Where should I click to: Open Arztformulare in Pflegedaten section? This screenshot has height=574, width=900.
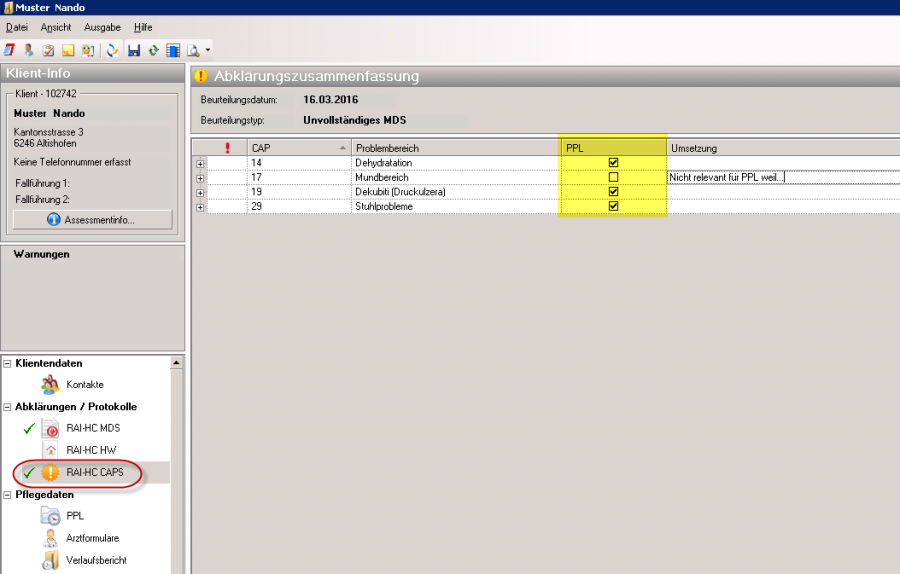click(x=92, y=538)
